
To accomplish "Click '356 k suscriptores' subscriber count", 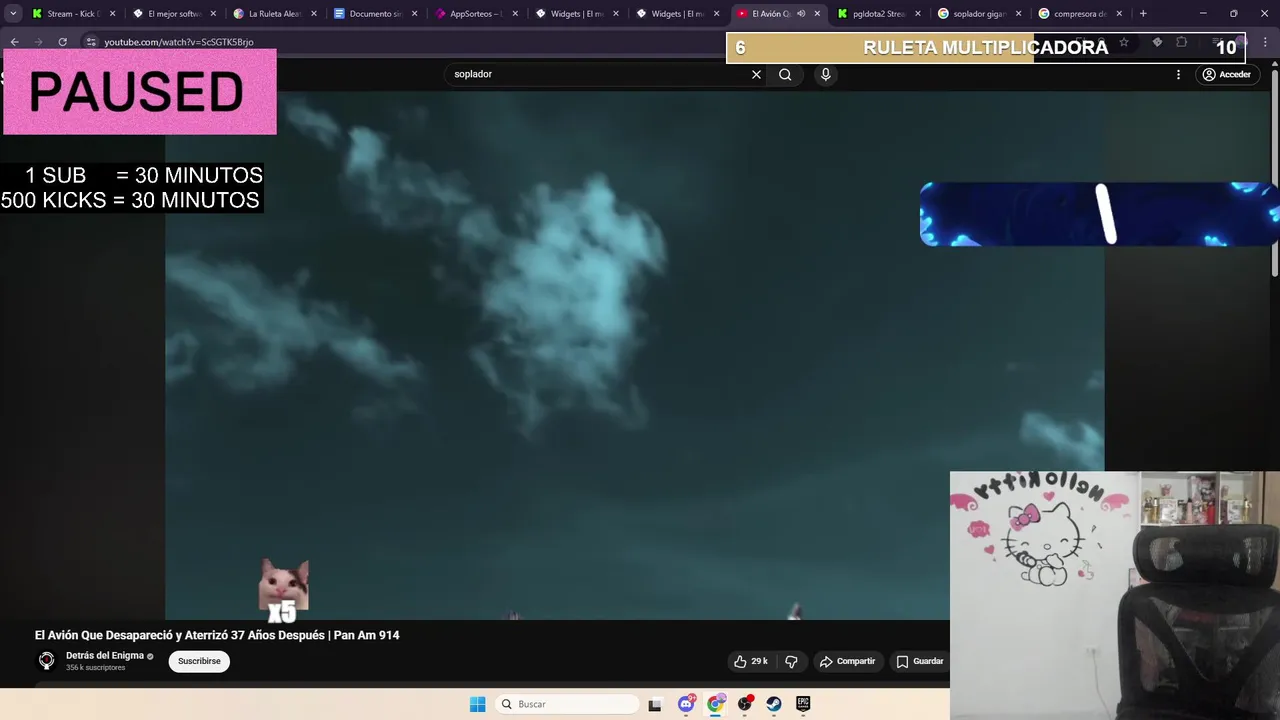I will (96, 668).
